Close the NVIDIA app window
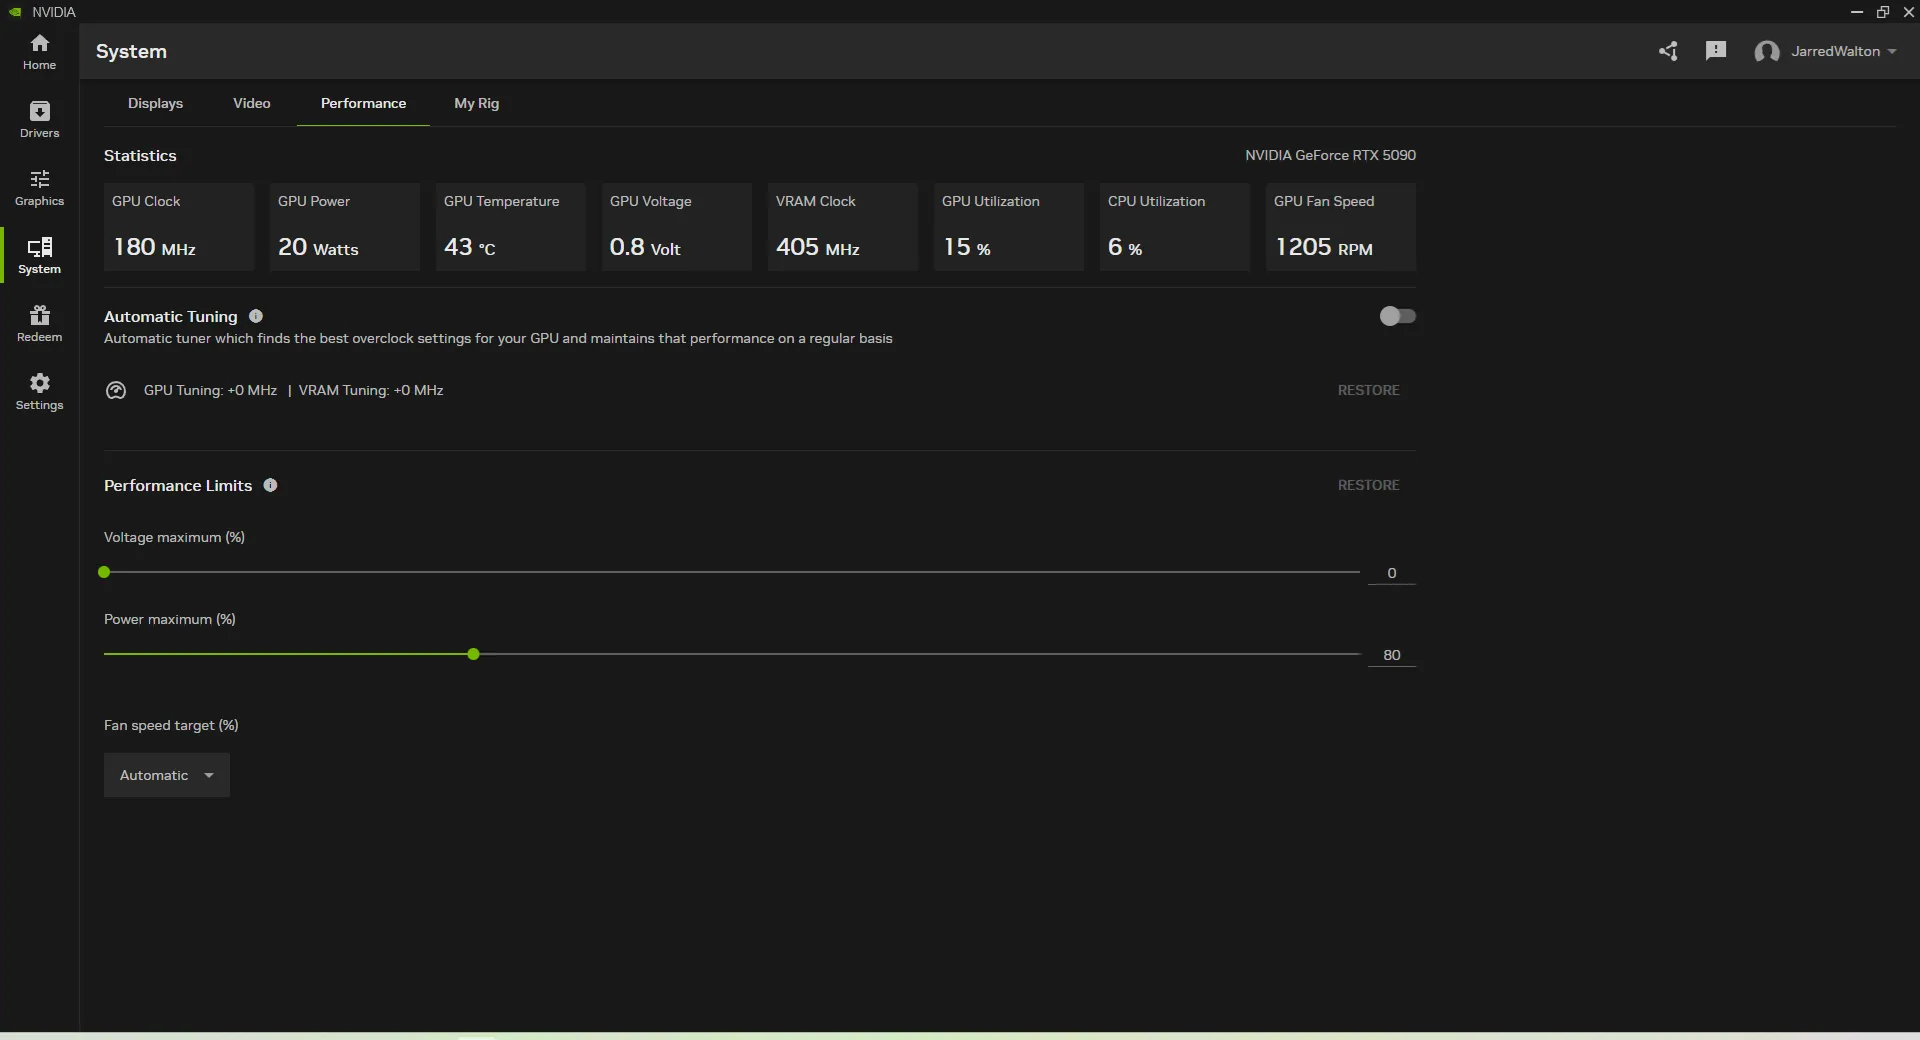 [1908, 12]
